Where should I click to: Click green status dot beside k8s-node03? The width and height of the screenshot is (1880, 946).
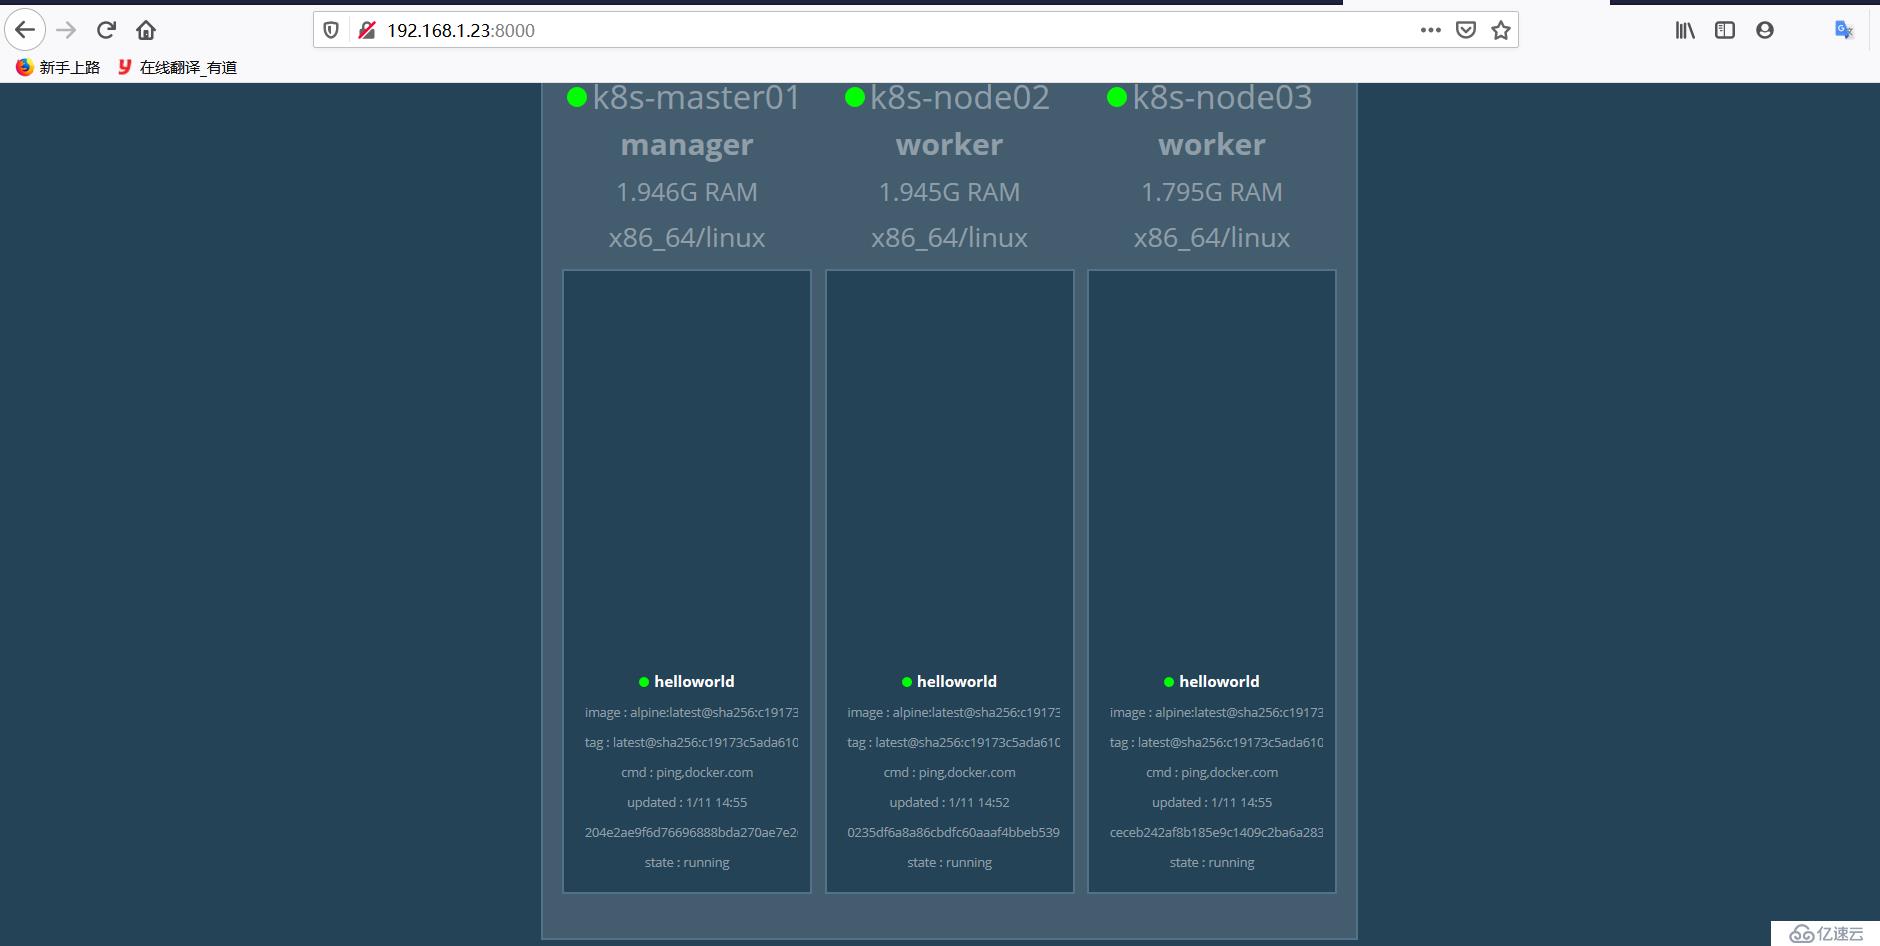(x=1117, y=97)
